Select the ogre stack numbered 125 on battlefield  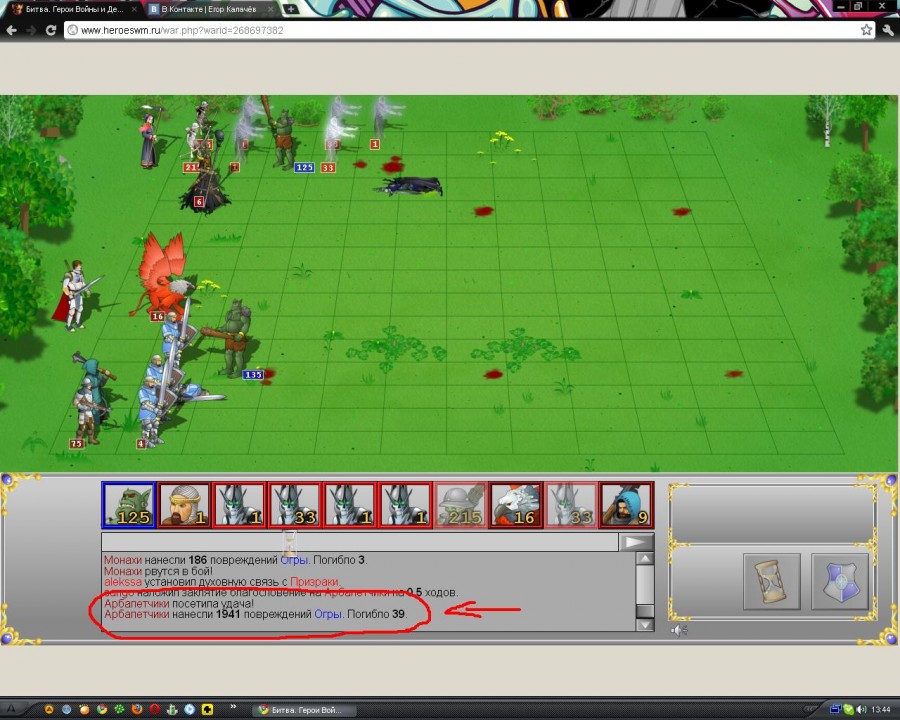[283, 135]
